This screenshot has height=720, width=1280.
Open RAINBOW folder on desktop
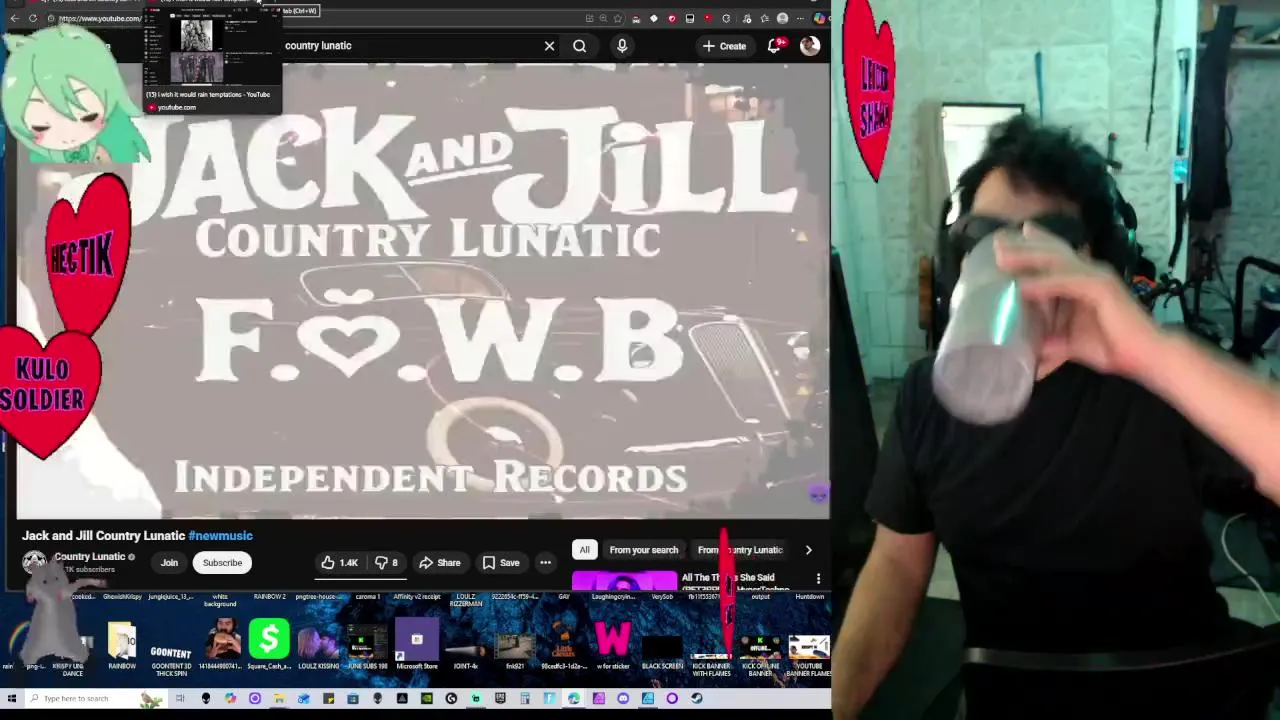click(122, 646)
